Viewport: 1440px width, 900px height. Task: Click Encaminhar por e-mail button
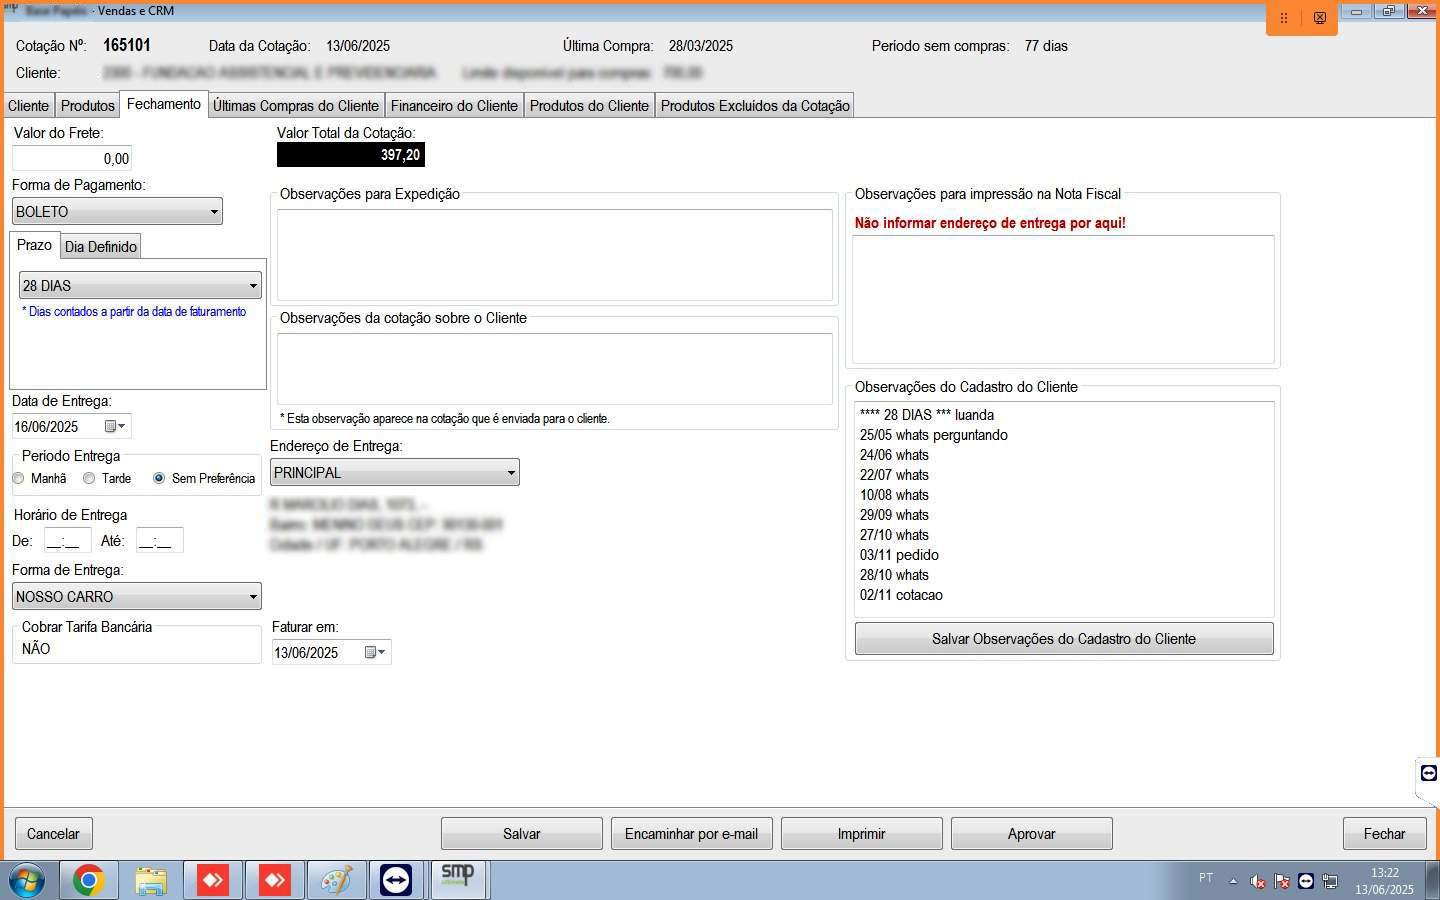pos(692,834)
